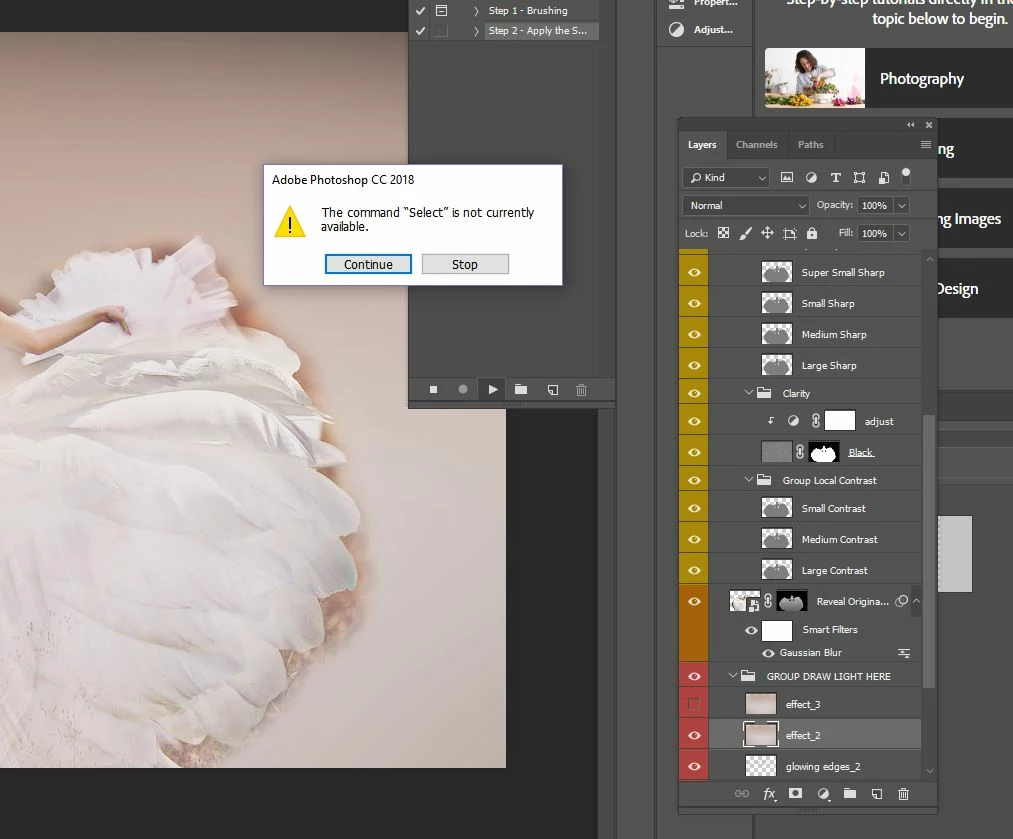The height and width of the screenshot is (839, 1013).
Task: Prevent artboard auto-nesting lock icon
Action: [x=789, y=234]
